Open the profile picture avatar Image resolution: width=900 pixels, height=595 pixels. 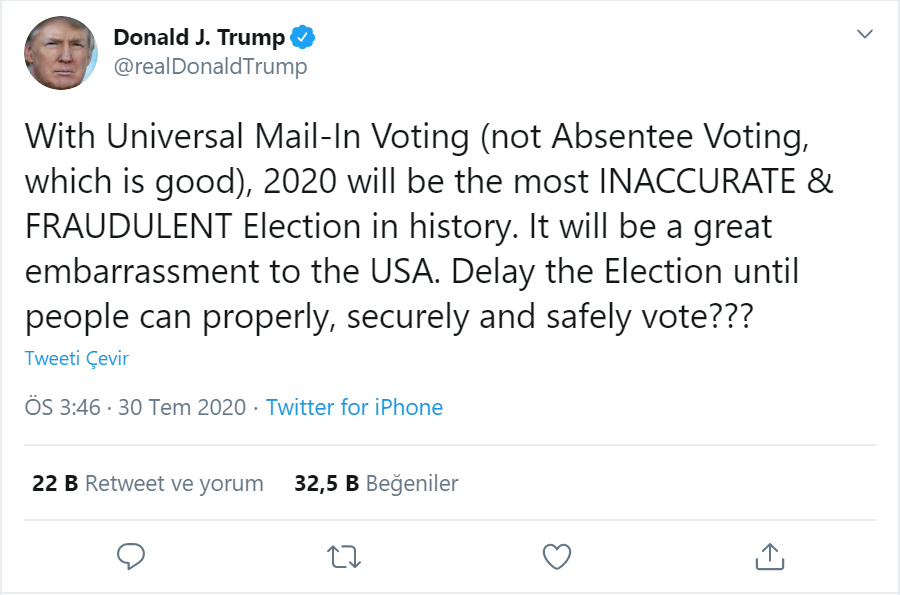[61, 53]
